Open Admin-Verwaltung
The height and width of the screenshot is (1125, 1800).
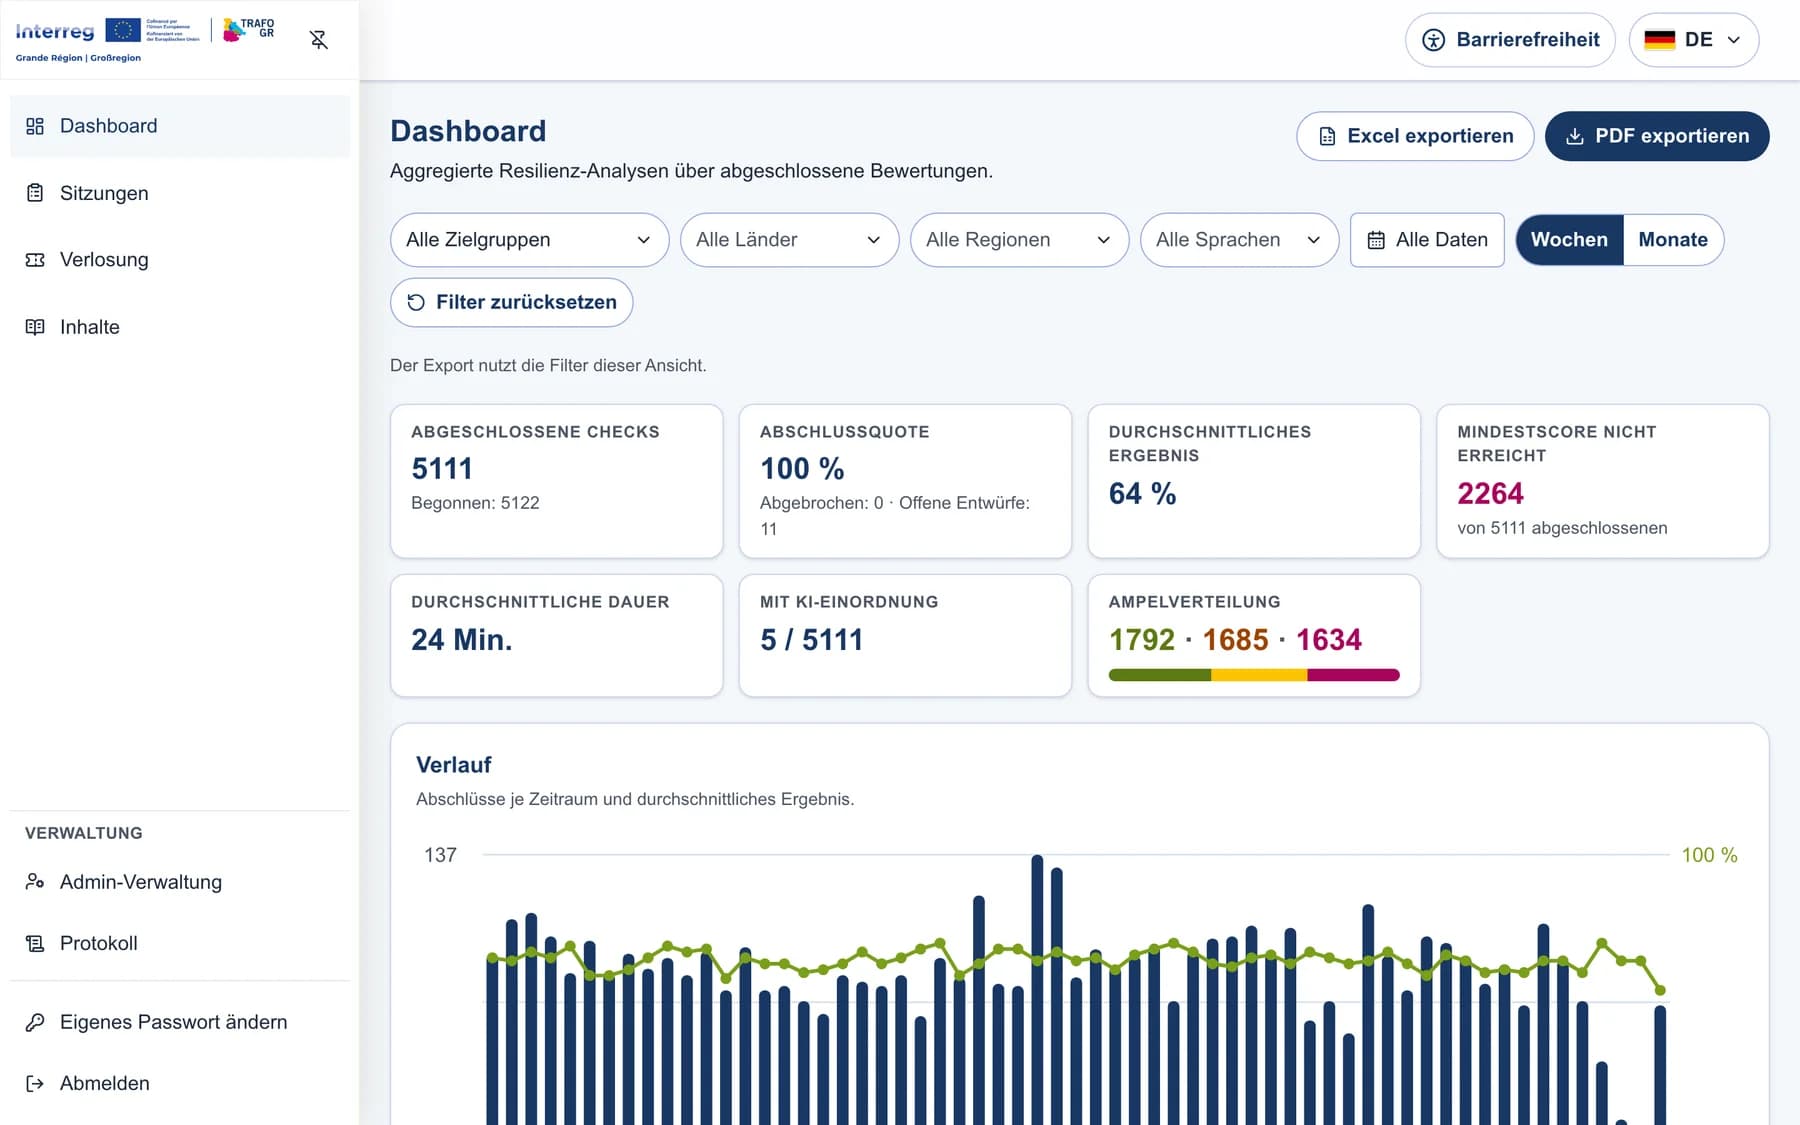click(180, 882)
